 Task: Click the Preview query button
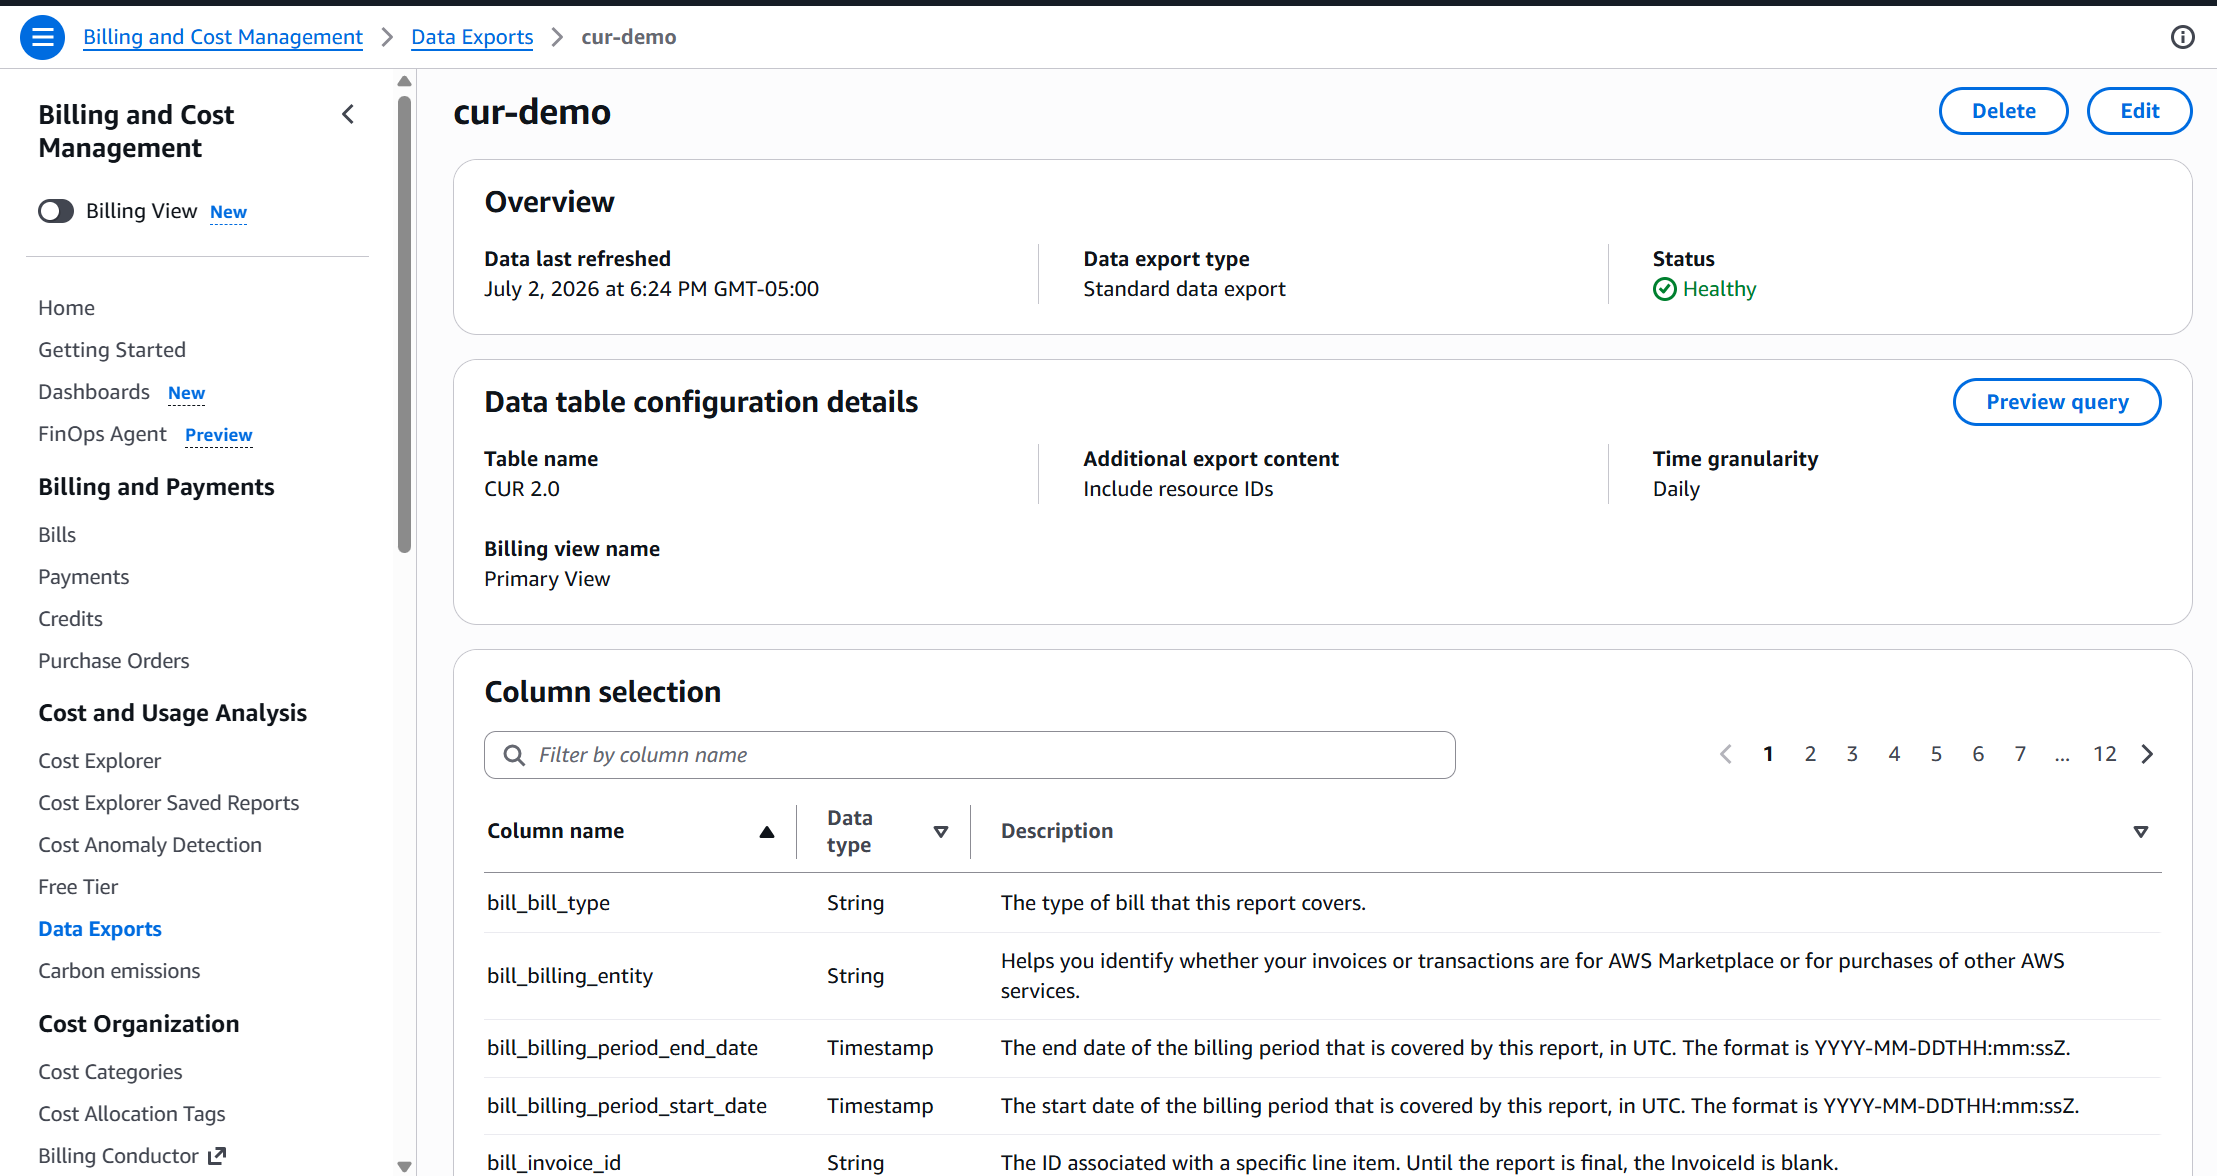point(2057,402)
